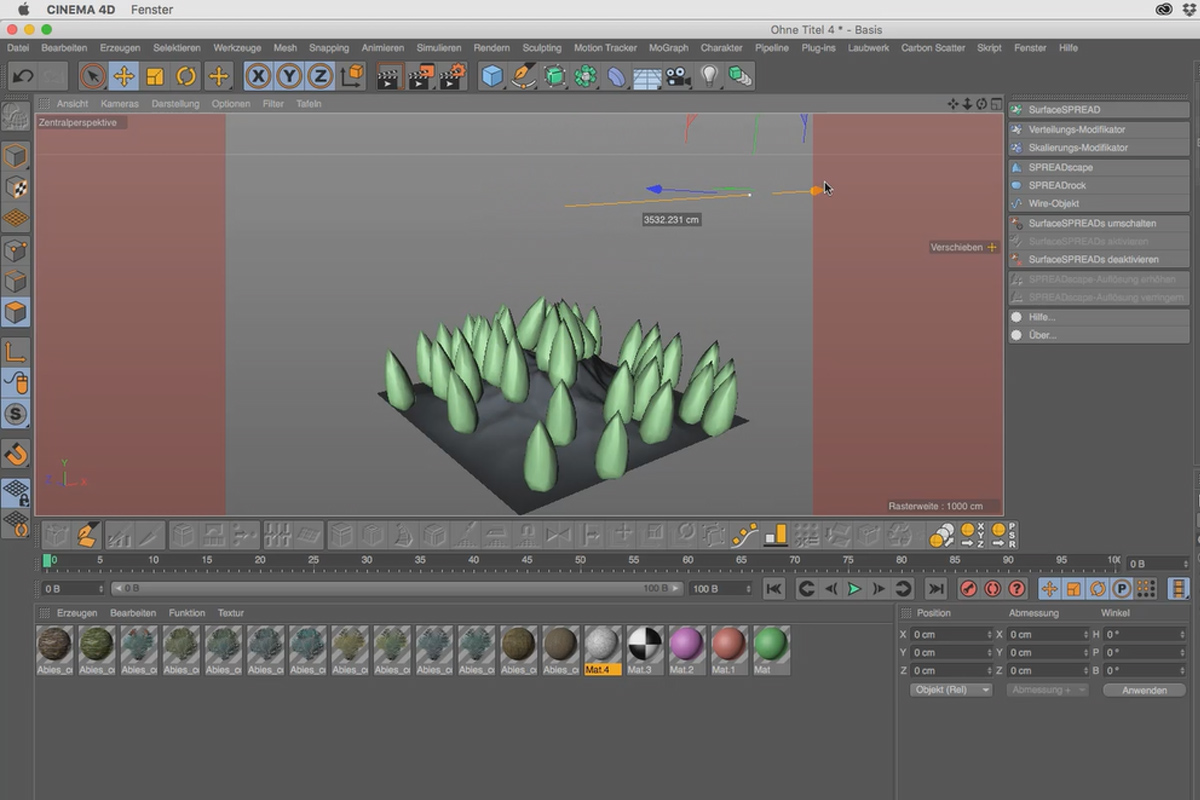This screenshot has height=800, width=1200.
Task: Add a cube primitive object
Action: pos(492,76)
